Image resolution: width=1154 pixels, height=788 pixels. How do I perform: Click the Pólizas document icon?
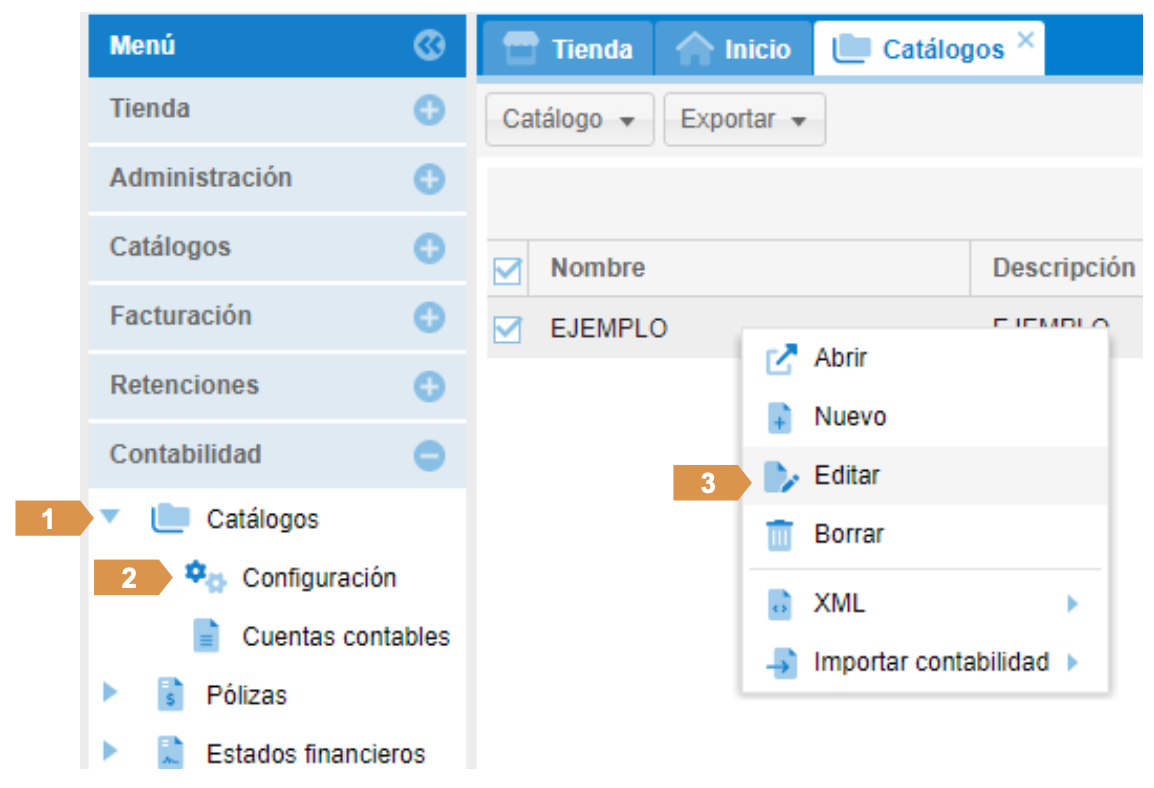tap(171, 694)
